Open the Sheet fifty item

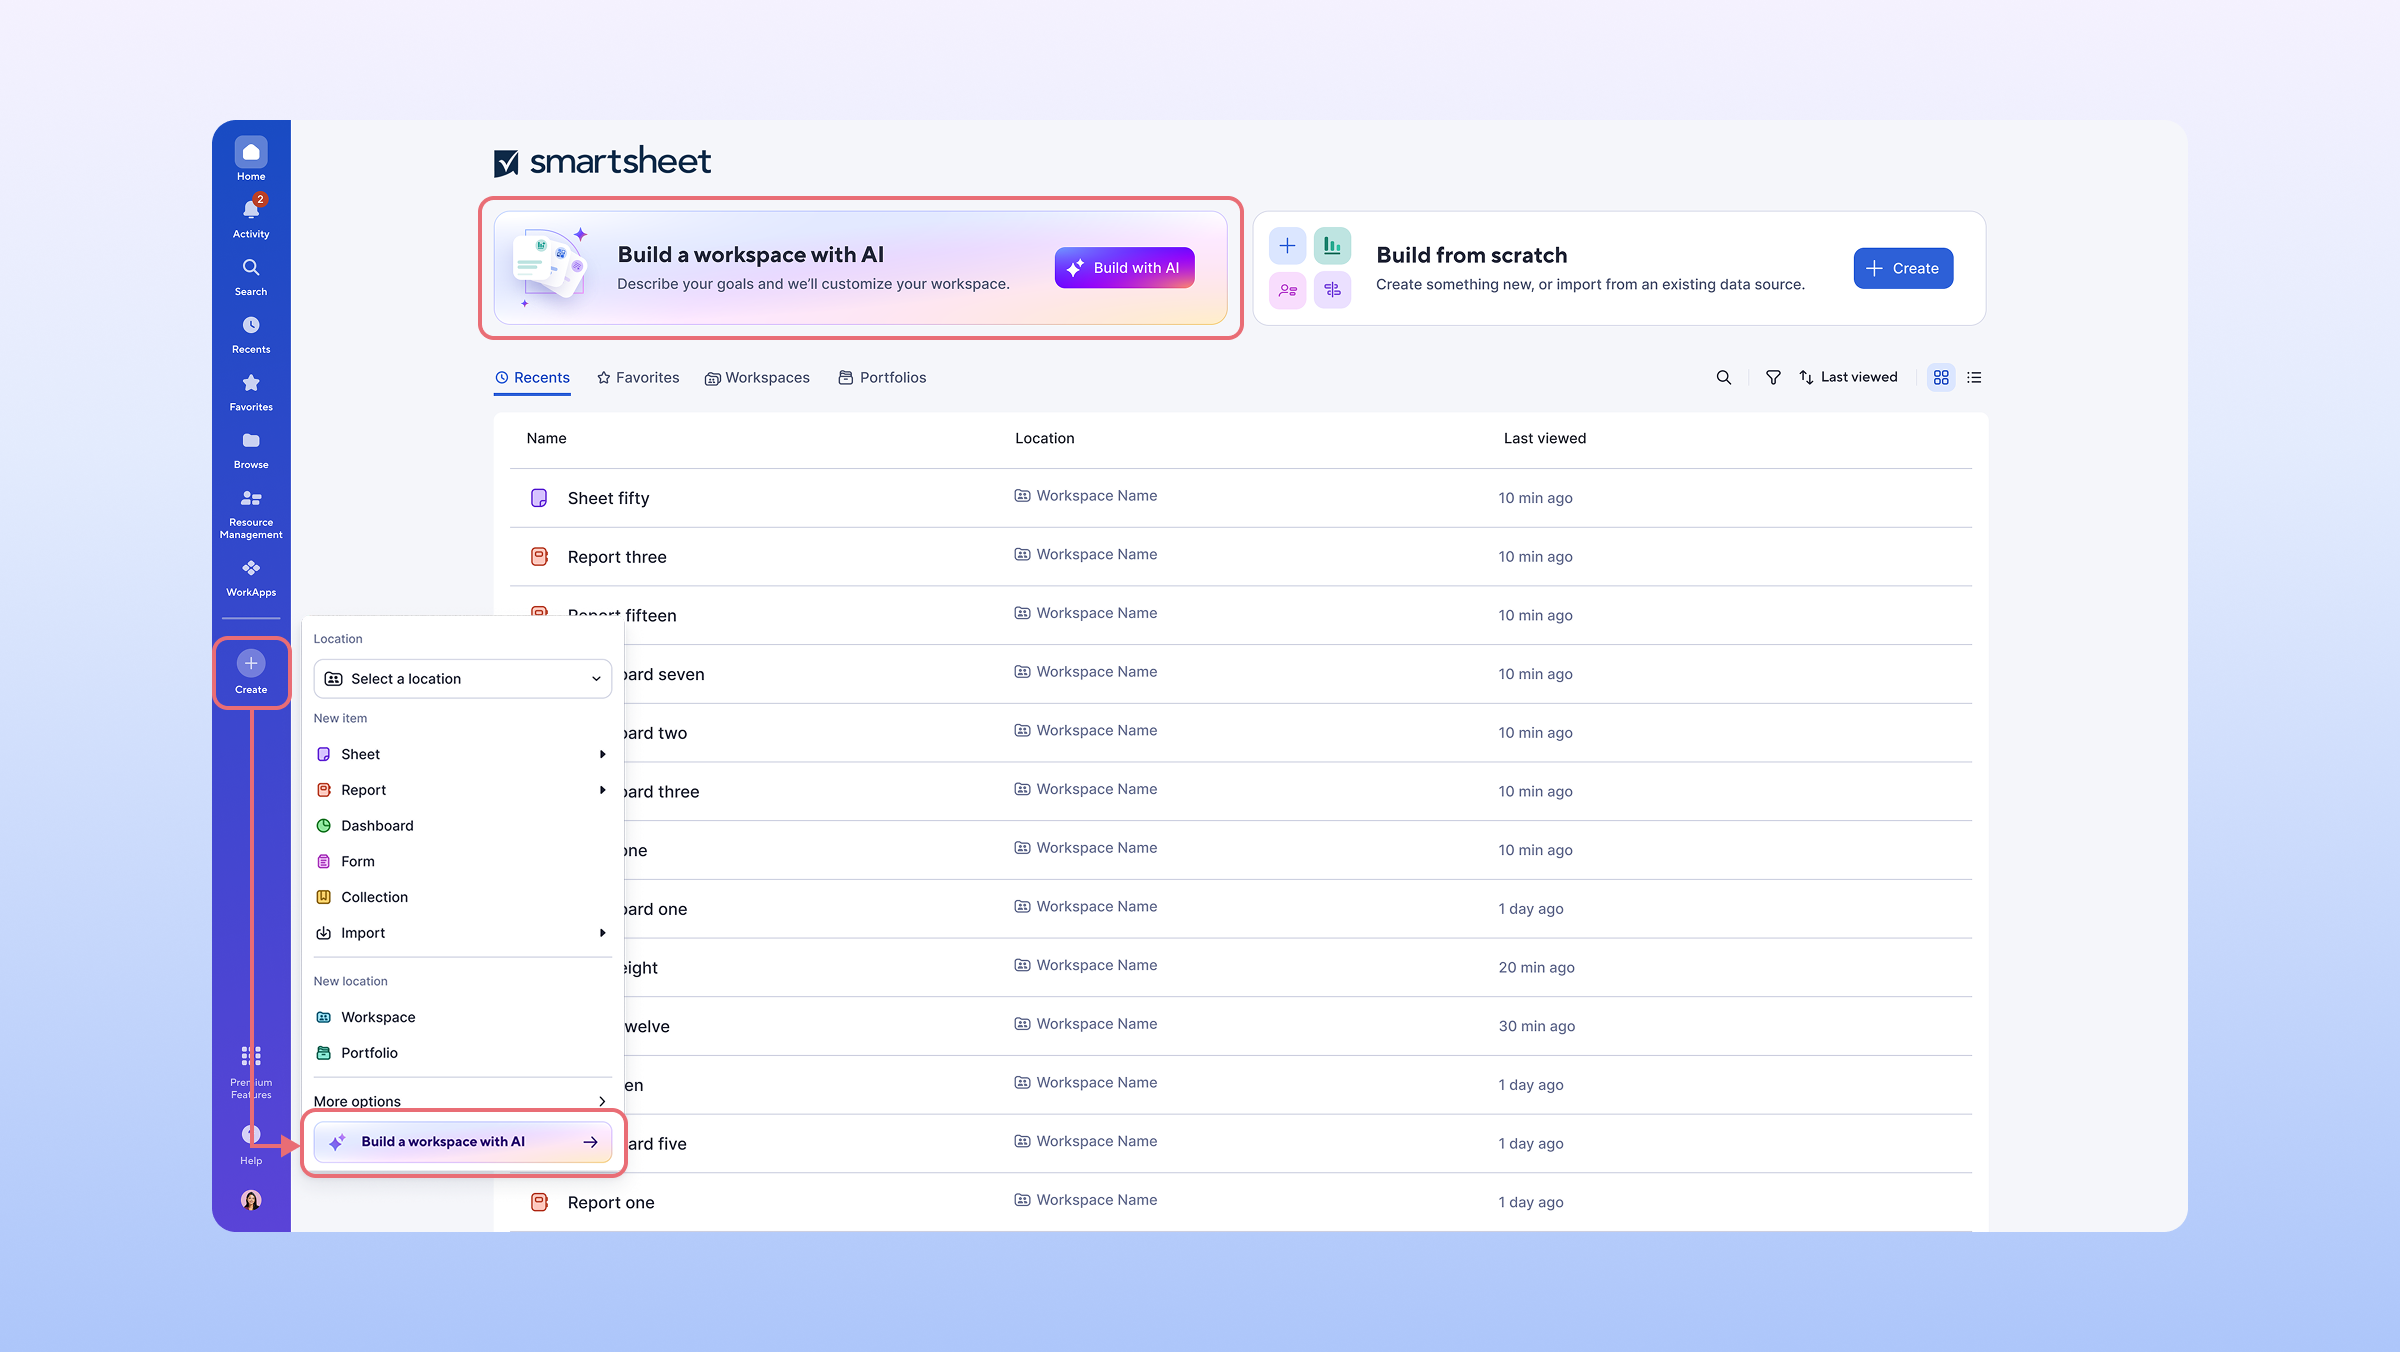(x=608, y=498)
